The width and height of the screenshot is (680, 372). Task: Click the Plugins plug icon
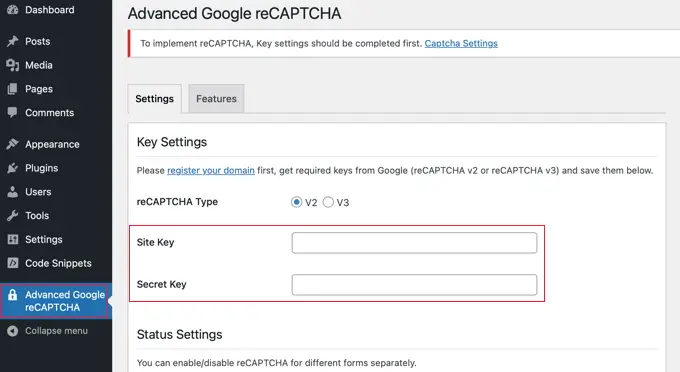pos(13,168)
